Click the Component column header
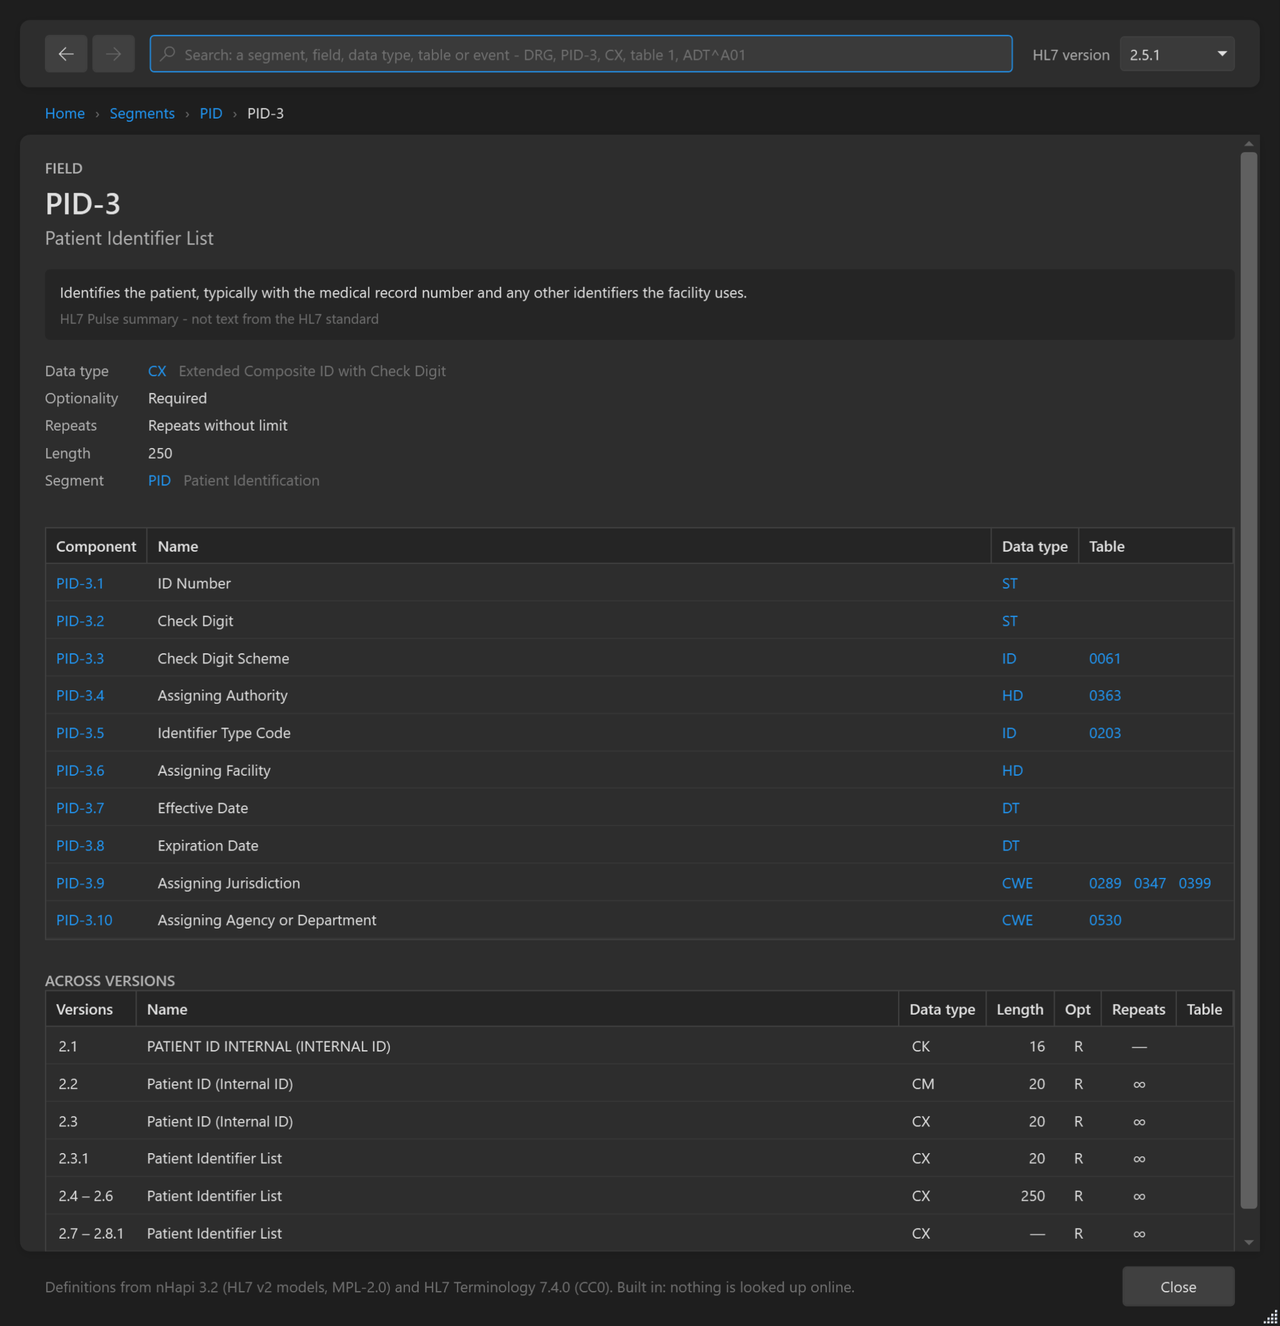Screen dimensions: 1280x1326 (96, 546)
